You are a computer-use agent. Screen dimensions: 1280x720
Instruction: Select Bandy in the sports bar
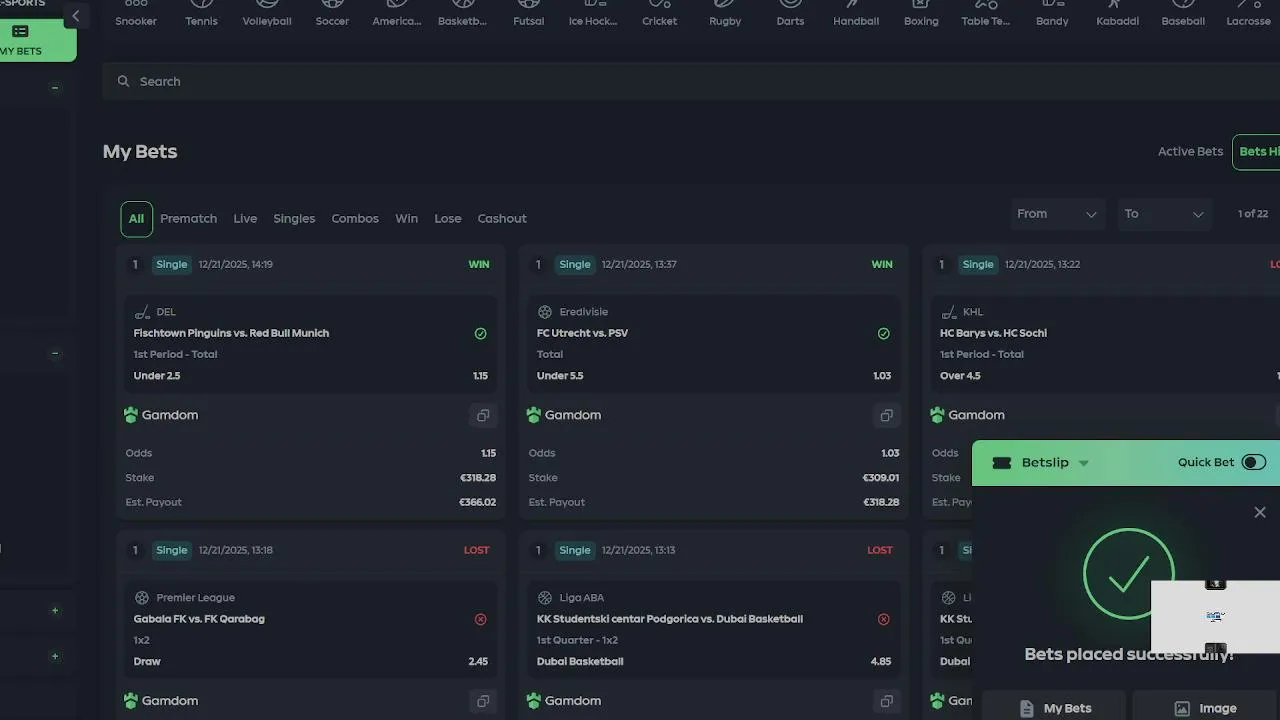(1052, 13)
